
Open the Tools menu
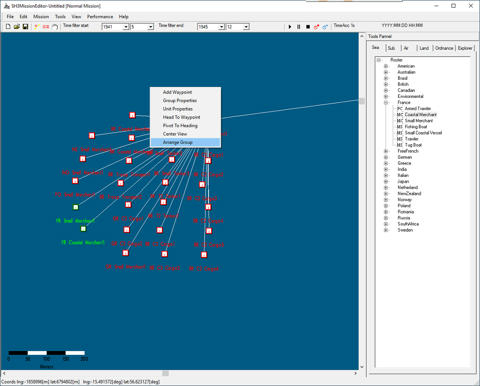[60, 16]
